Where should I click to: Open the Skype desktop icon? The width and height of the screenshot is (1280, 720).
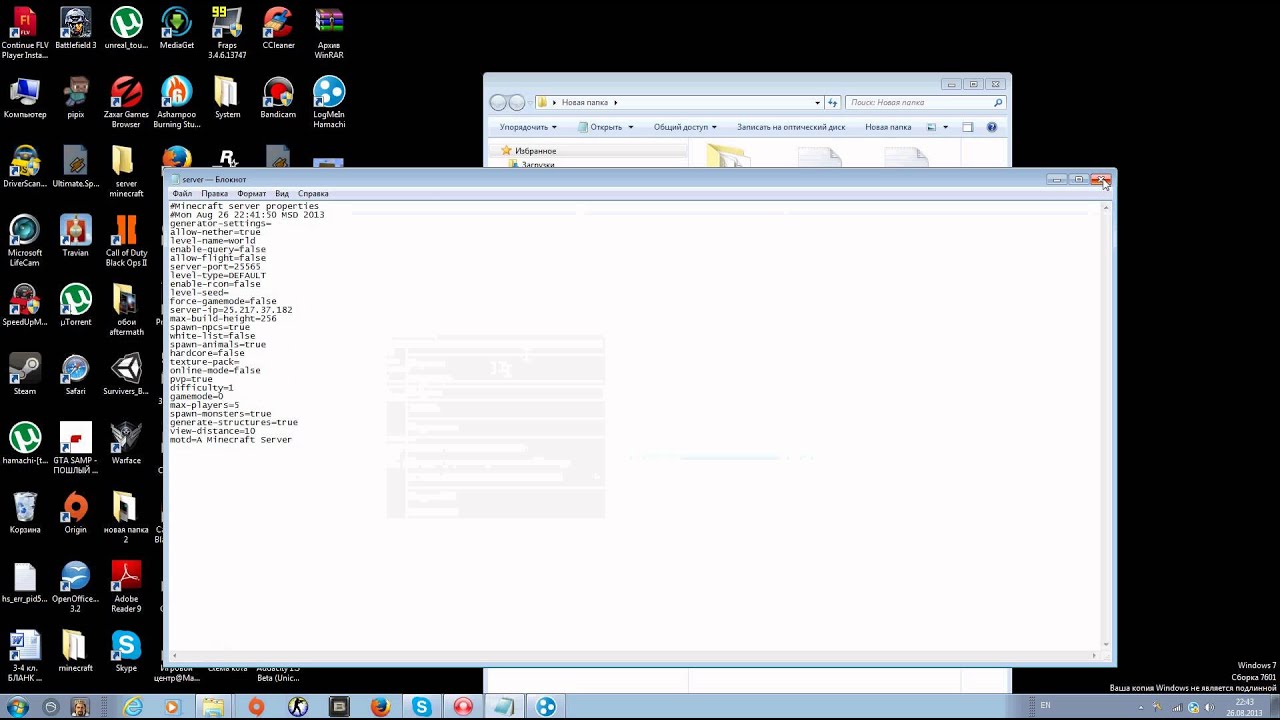(x=126, y=652)
